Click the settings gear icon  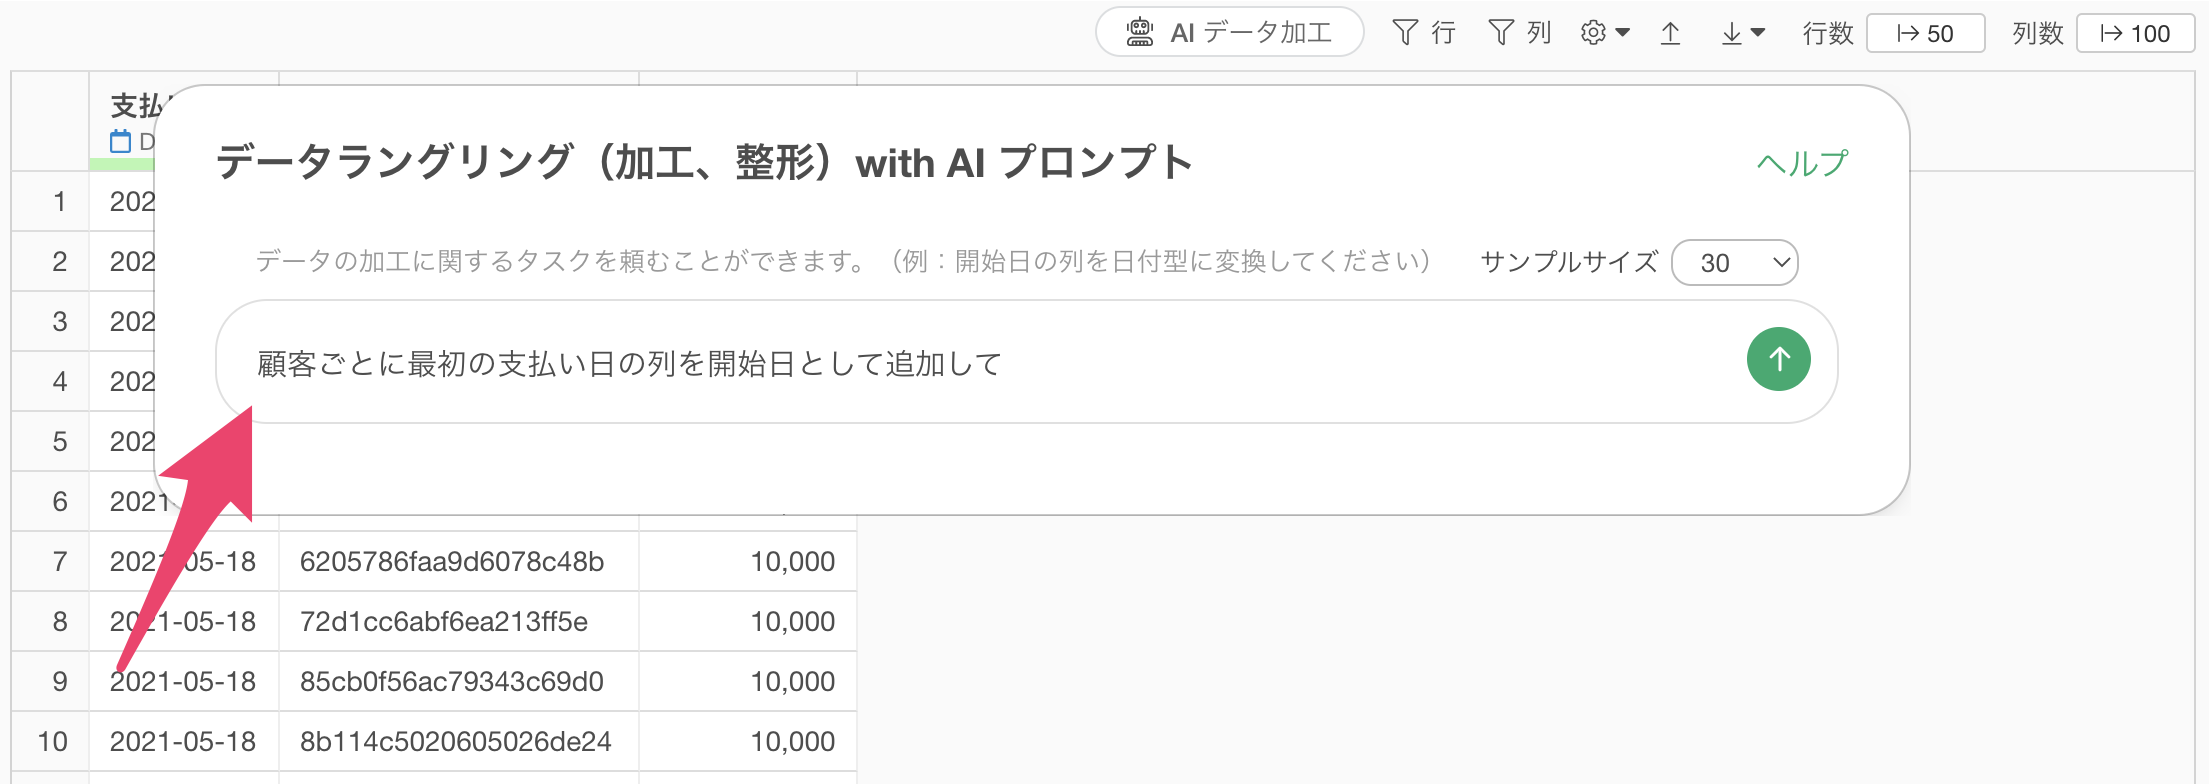(1593, 33)
